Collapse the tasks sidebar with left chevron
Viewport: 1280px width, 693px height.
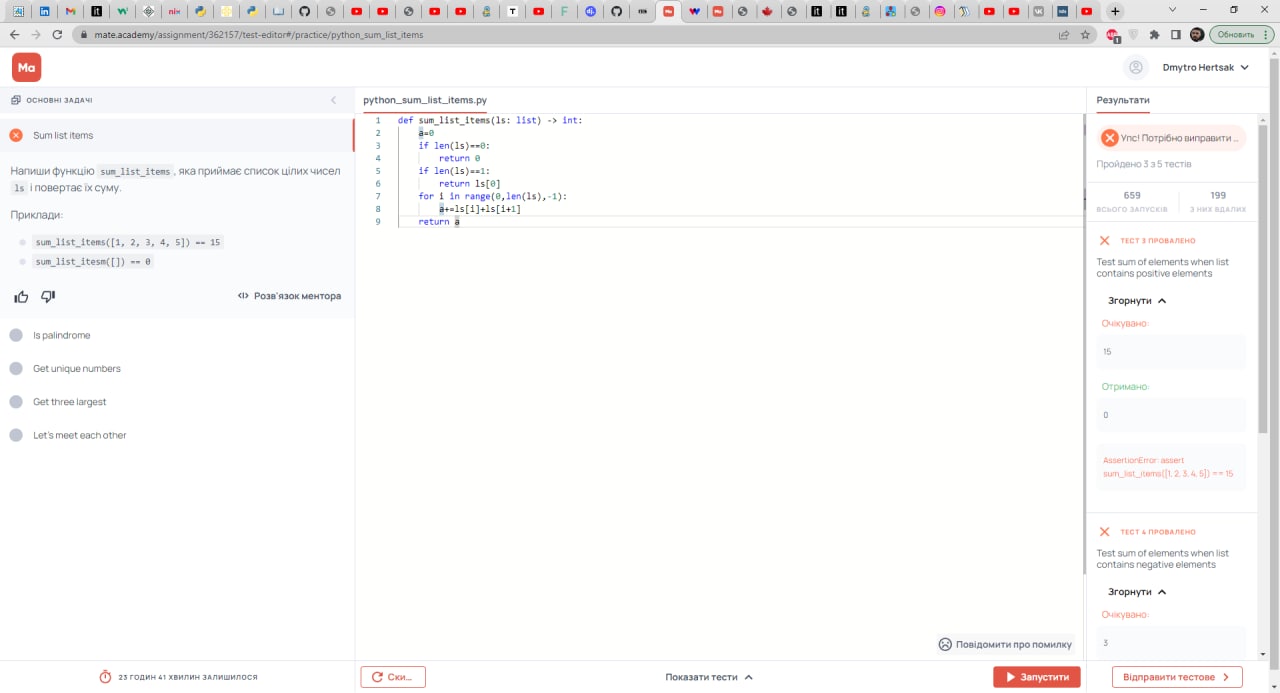[334, 100]
